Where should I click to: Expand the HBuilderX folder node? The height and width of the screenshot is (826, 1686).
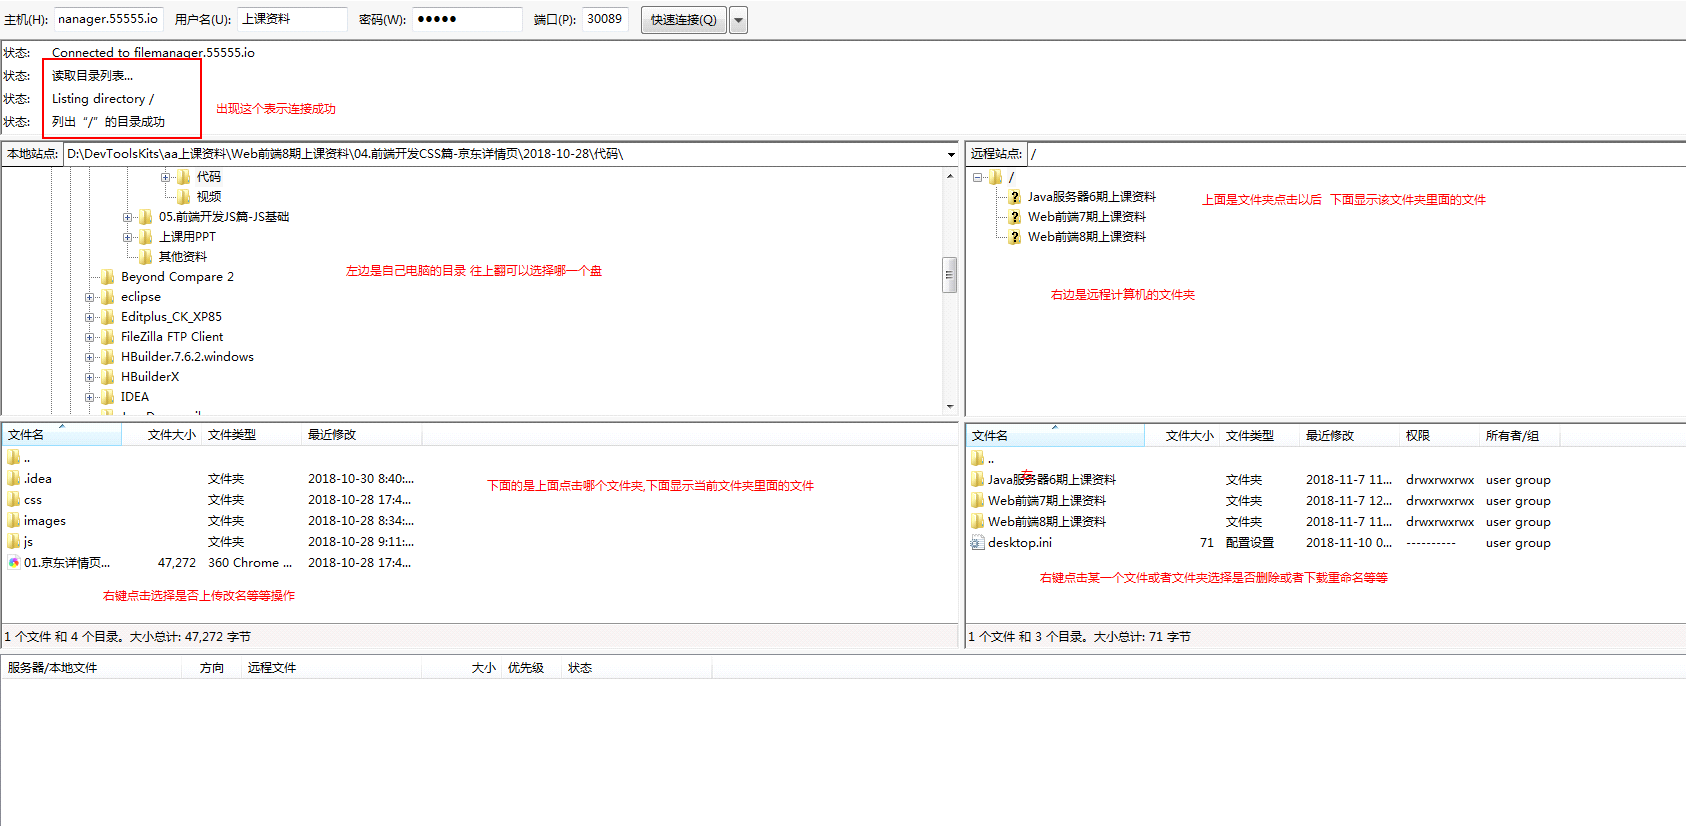(90, 377)
